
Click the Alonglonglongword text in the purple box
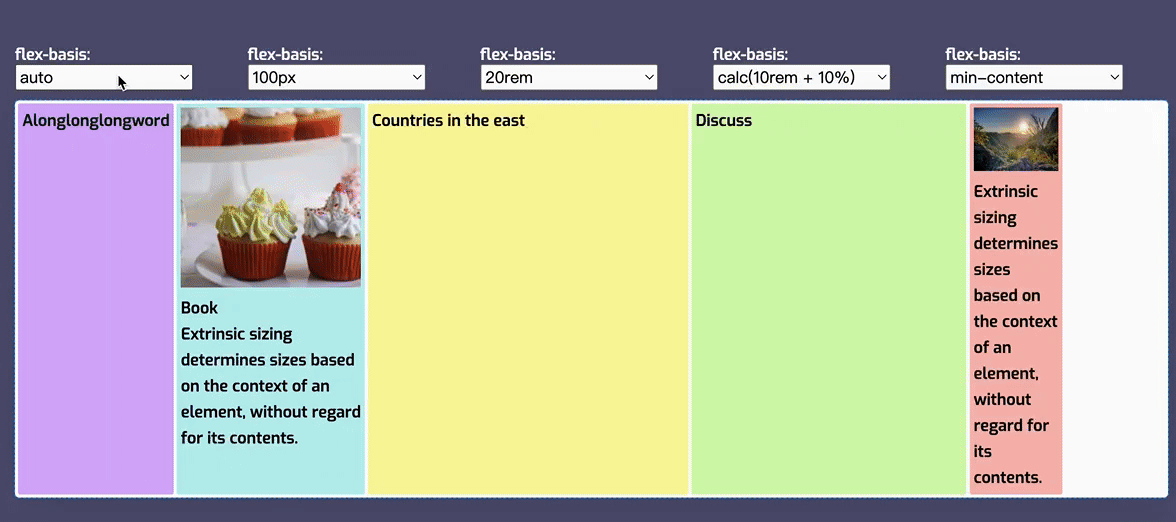[96, 121]
